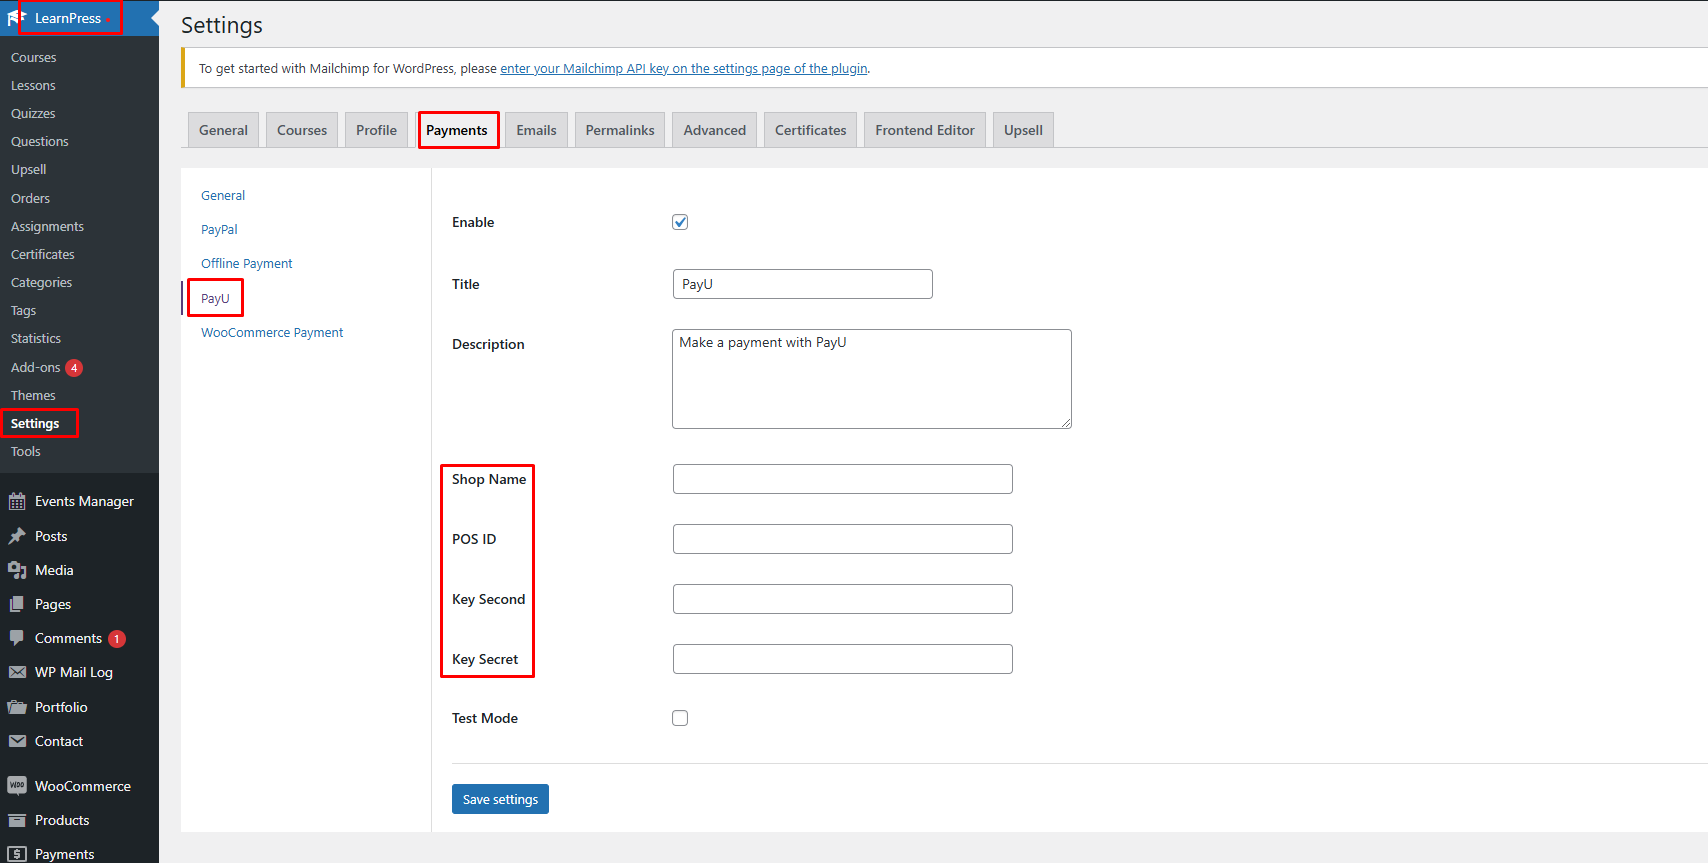1708x863 pixels.
Task: Open Orders in LearnPress menu
Action: click(30, 199)
